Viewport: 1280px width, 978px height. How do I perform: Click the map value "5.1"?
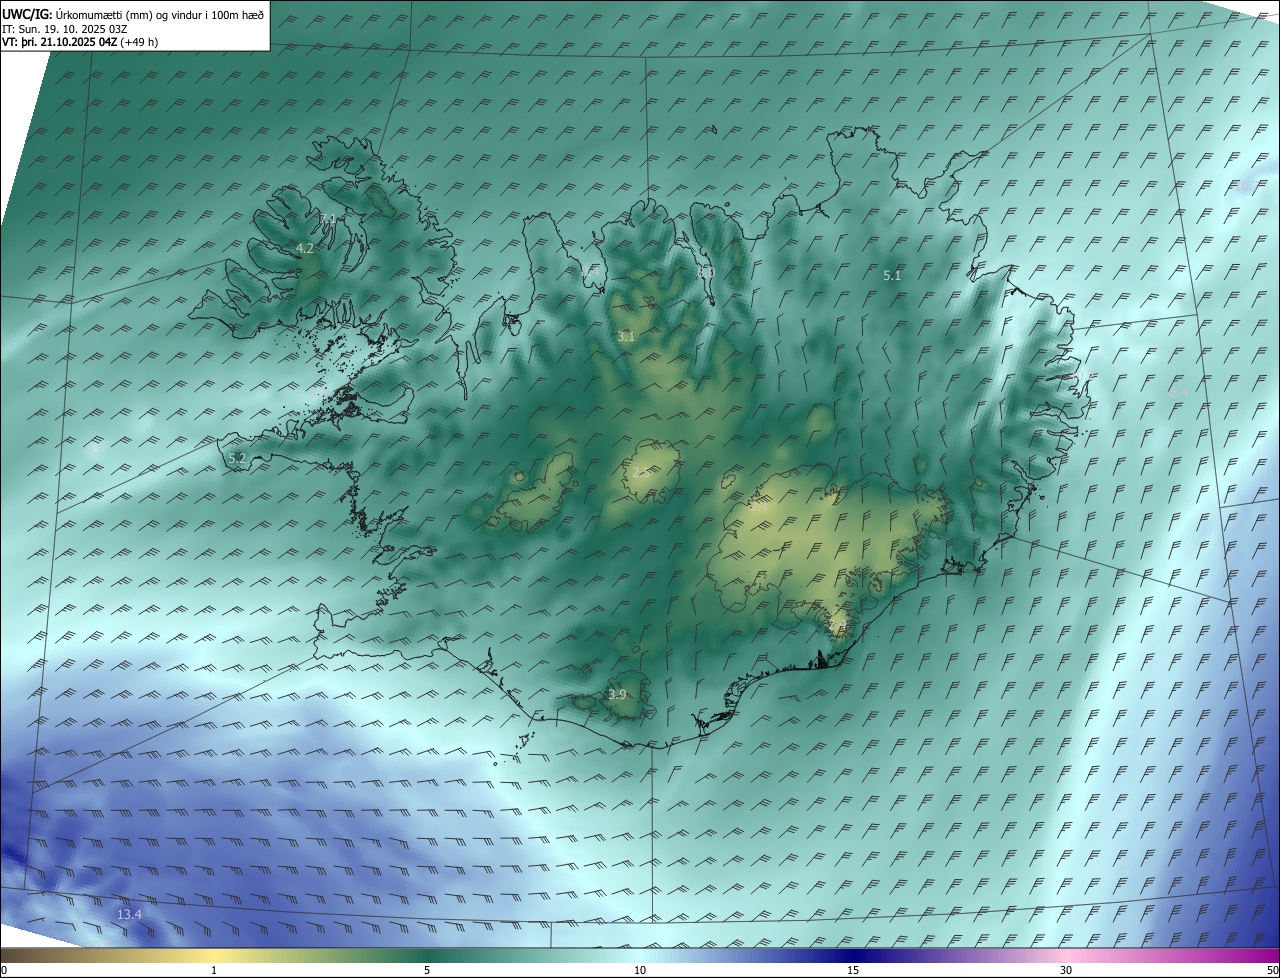(892, 275)
